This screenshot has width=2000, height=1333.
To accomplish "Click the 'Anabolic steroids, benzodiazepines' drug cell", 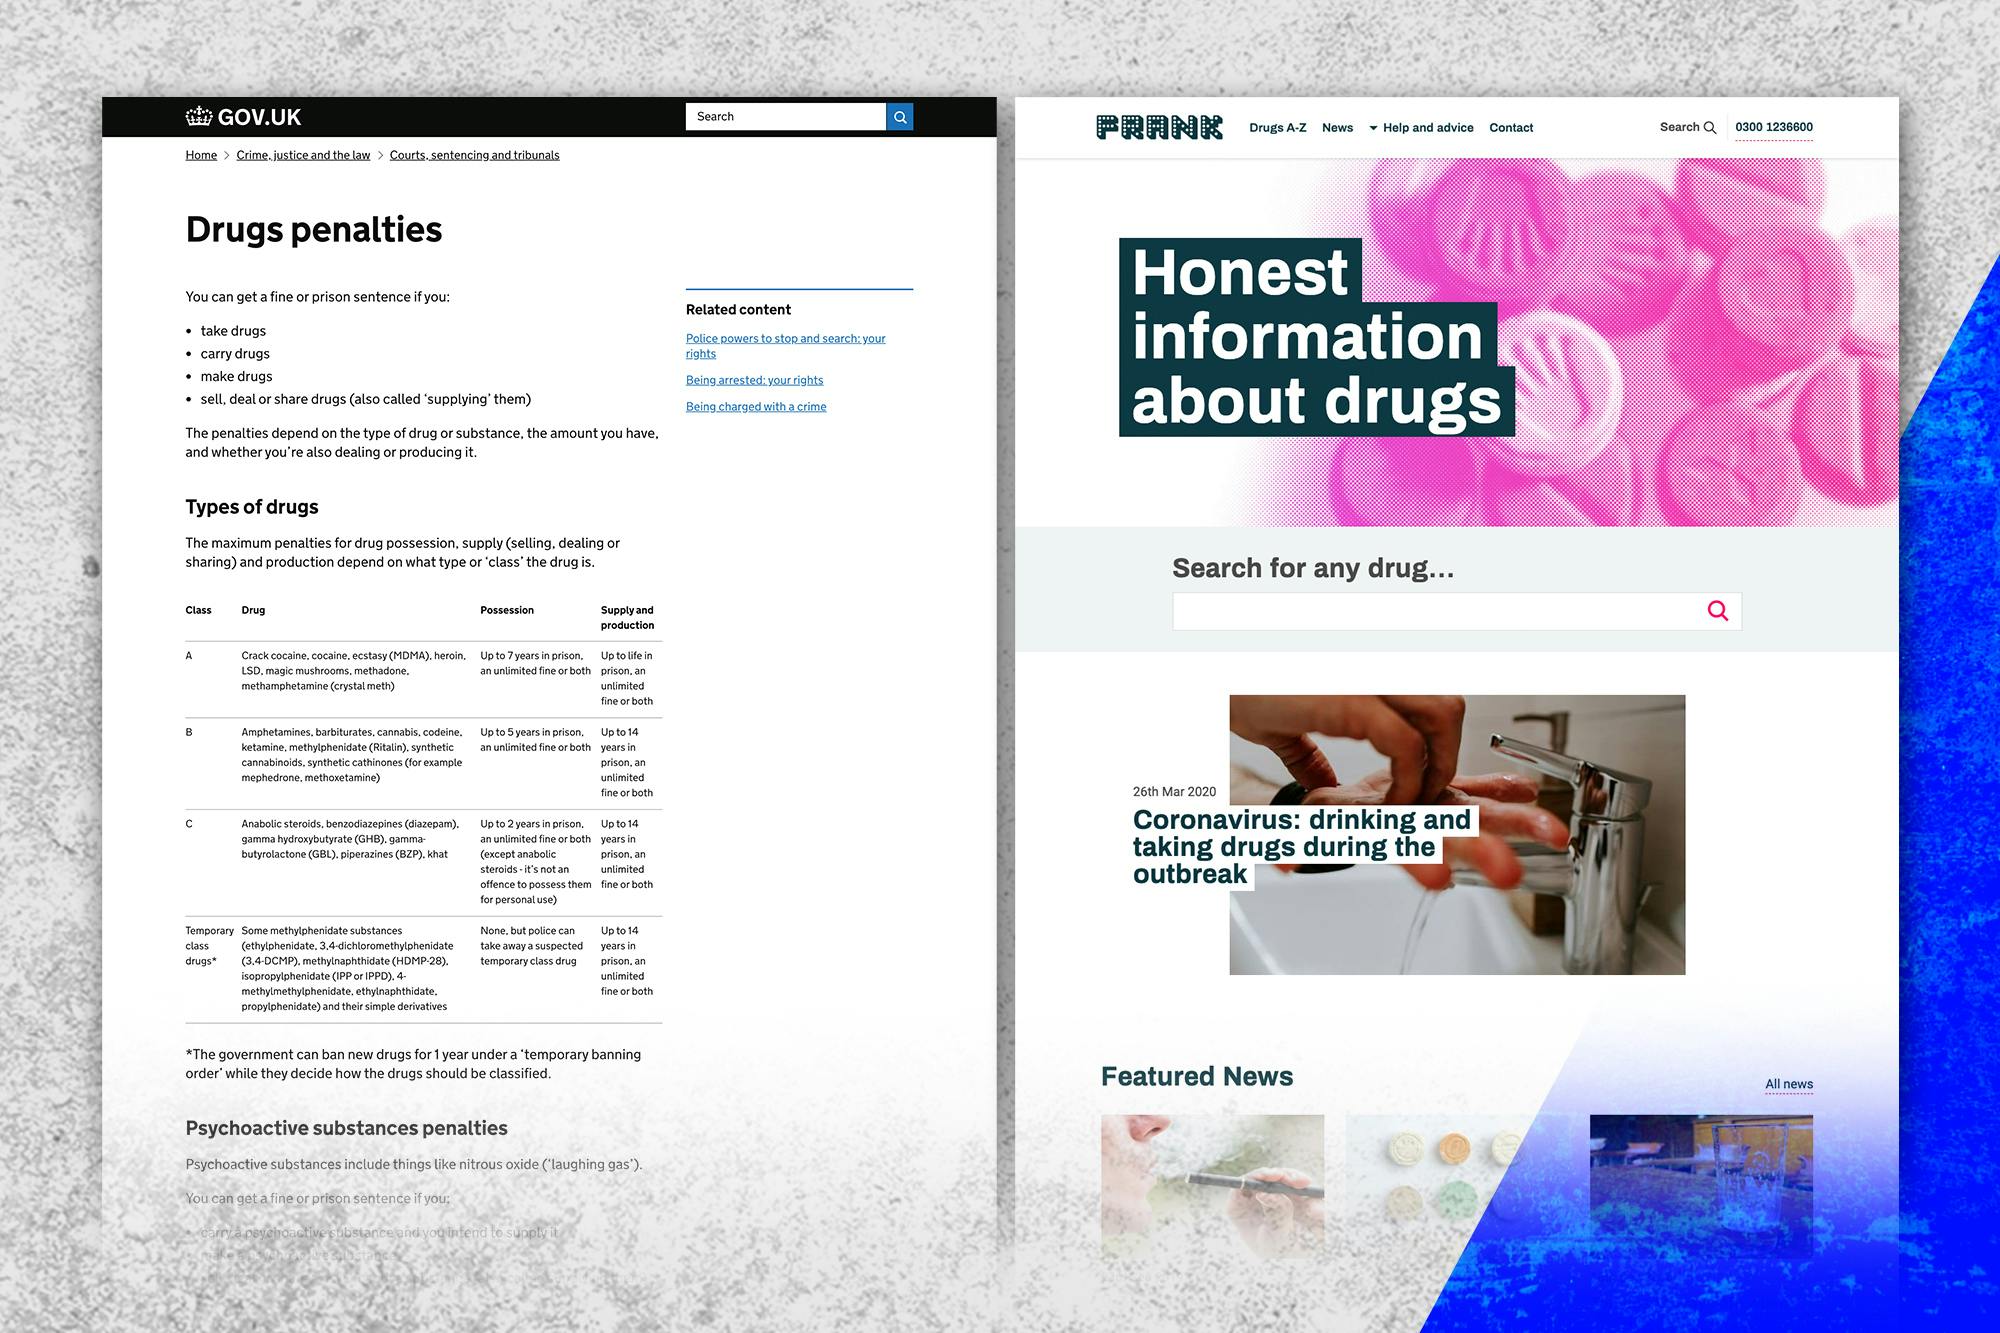I will (x=350, y=839).
